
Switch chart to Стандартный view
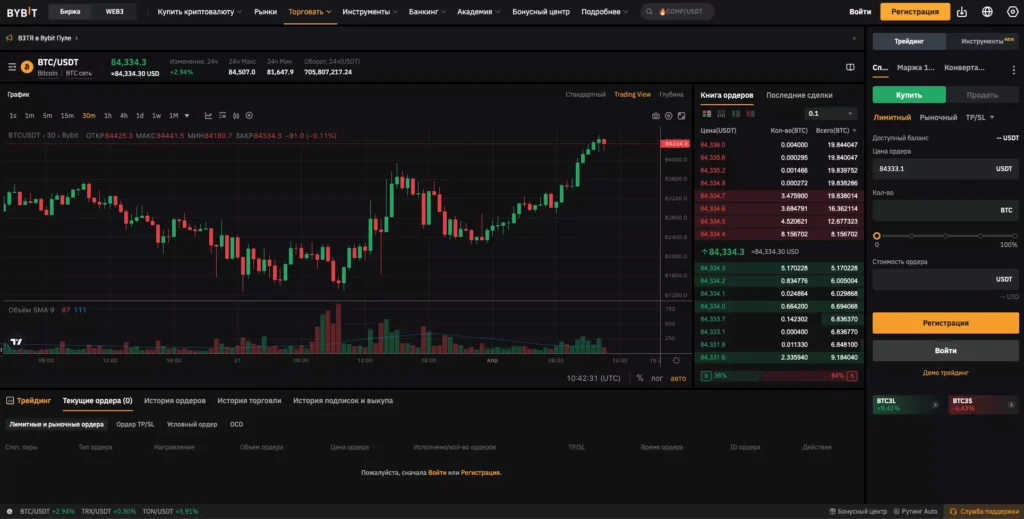tap(585, 95)
